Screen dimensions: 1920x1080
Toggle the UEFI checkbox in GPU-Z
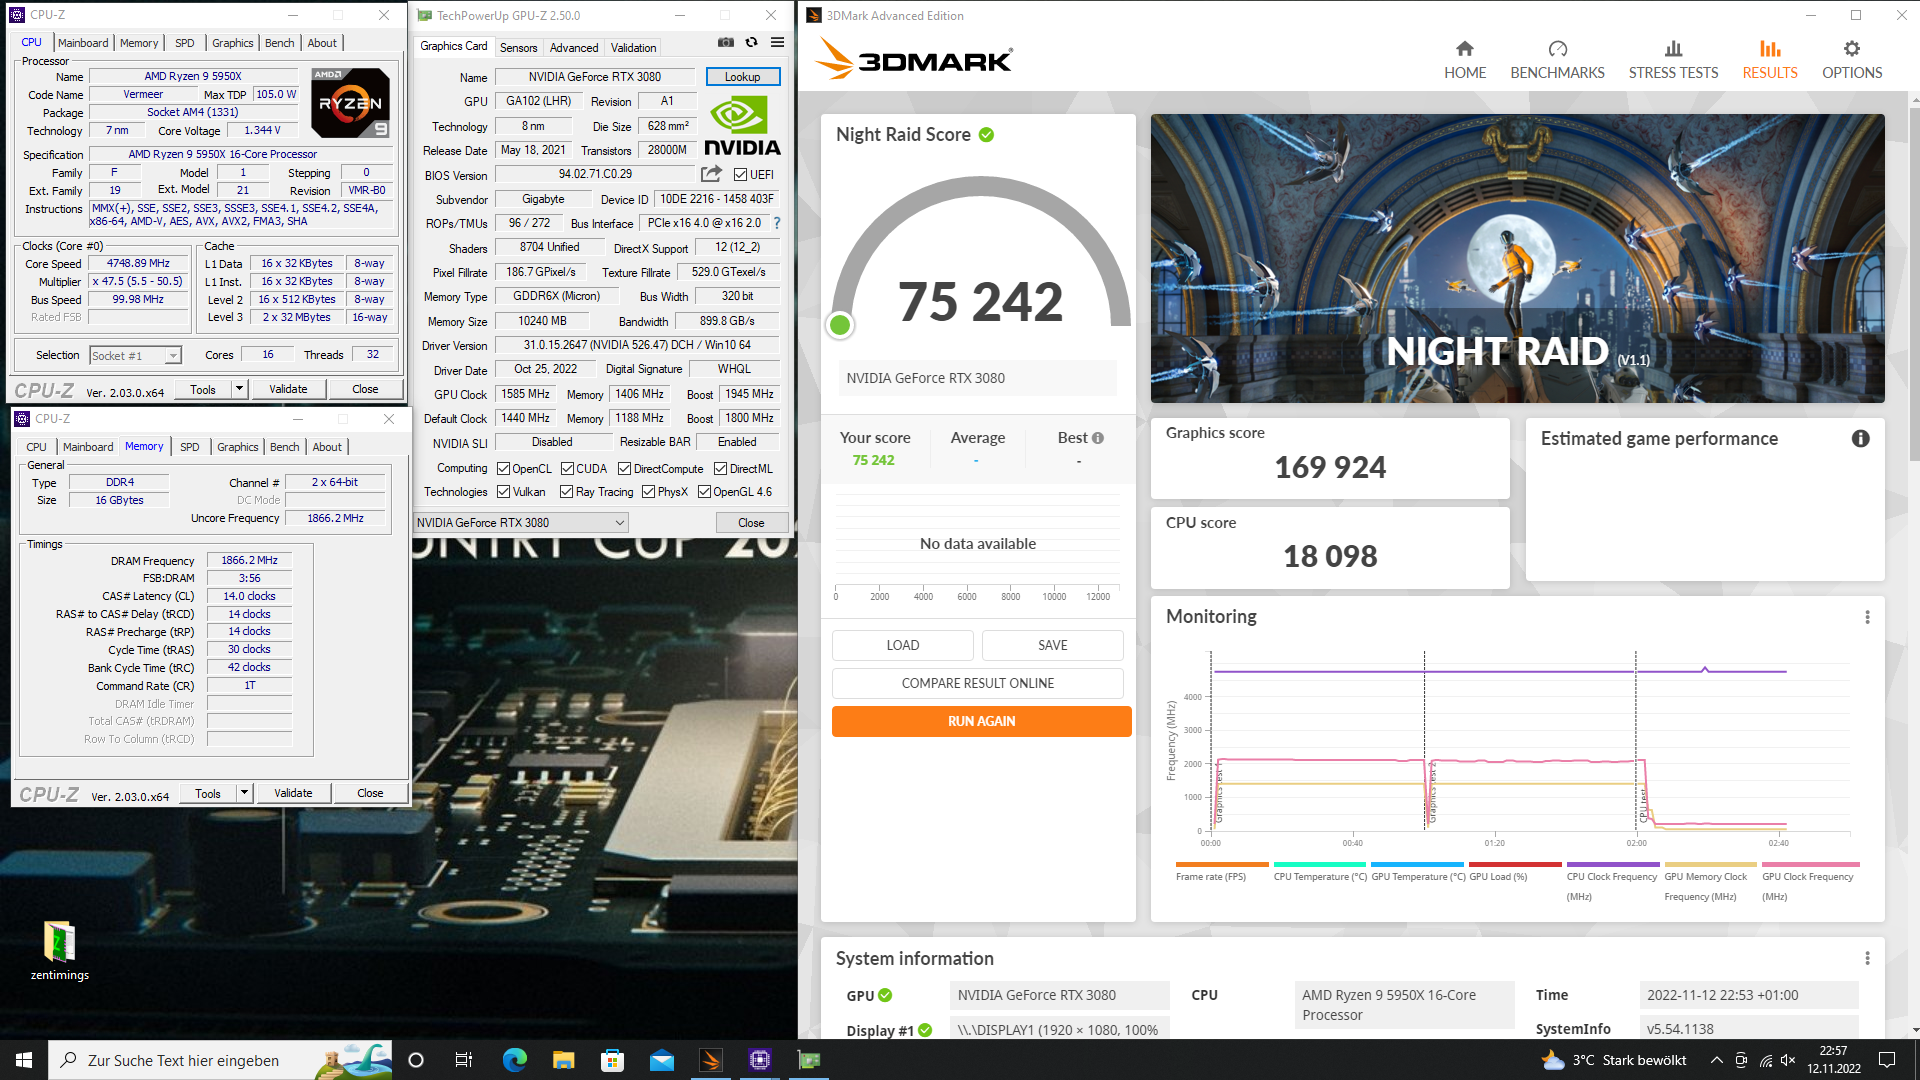[x=741, y=175]
